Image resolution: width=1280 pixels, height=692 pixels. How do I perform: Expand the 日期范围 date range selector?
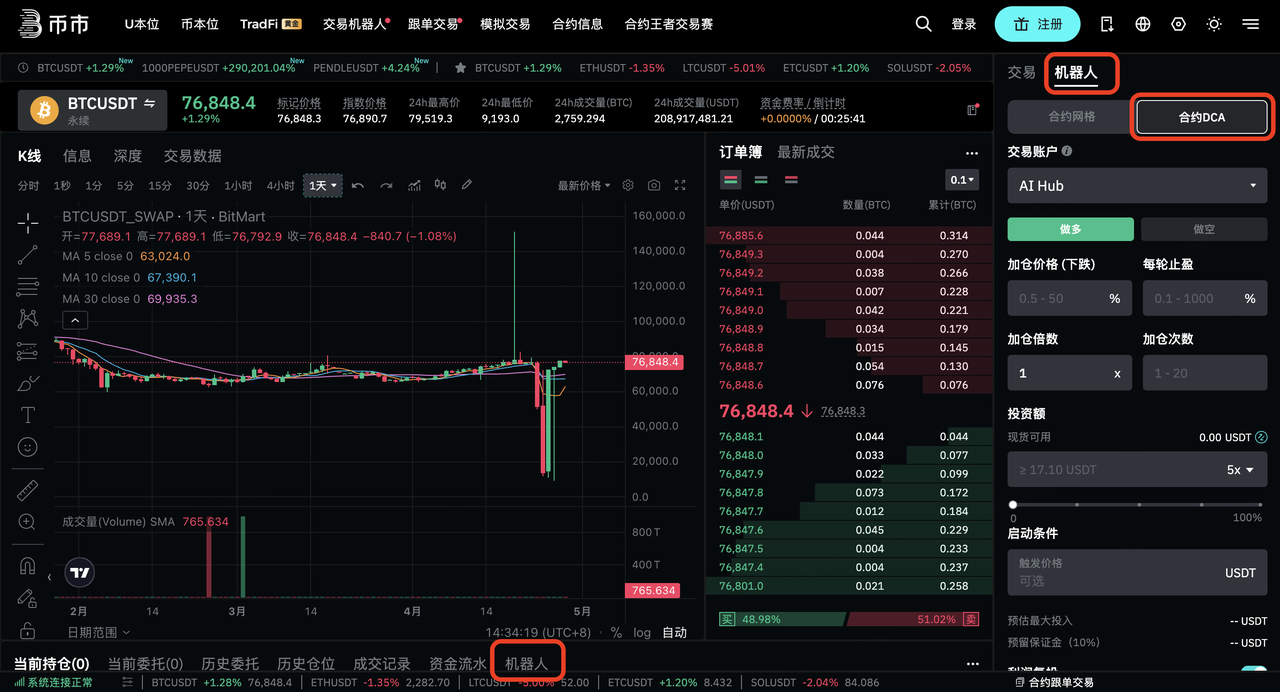98,633
